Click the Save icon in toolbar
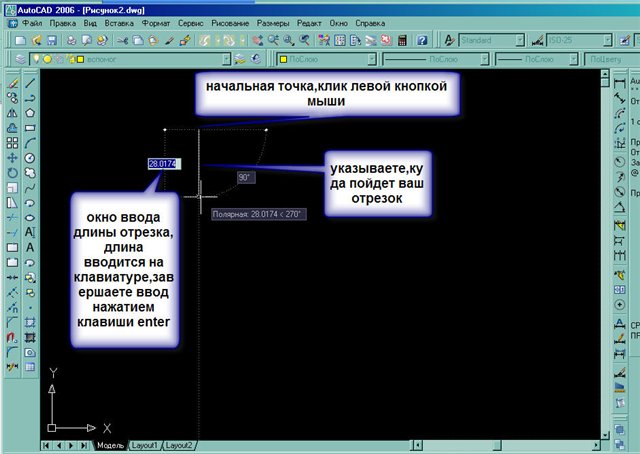Screen dimensions: 640x454 (x=51, y=41)
